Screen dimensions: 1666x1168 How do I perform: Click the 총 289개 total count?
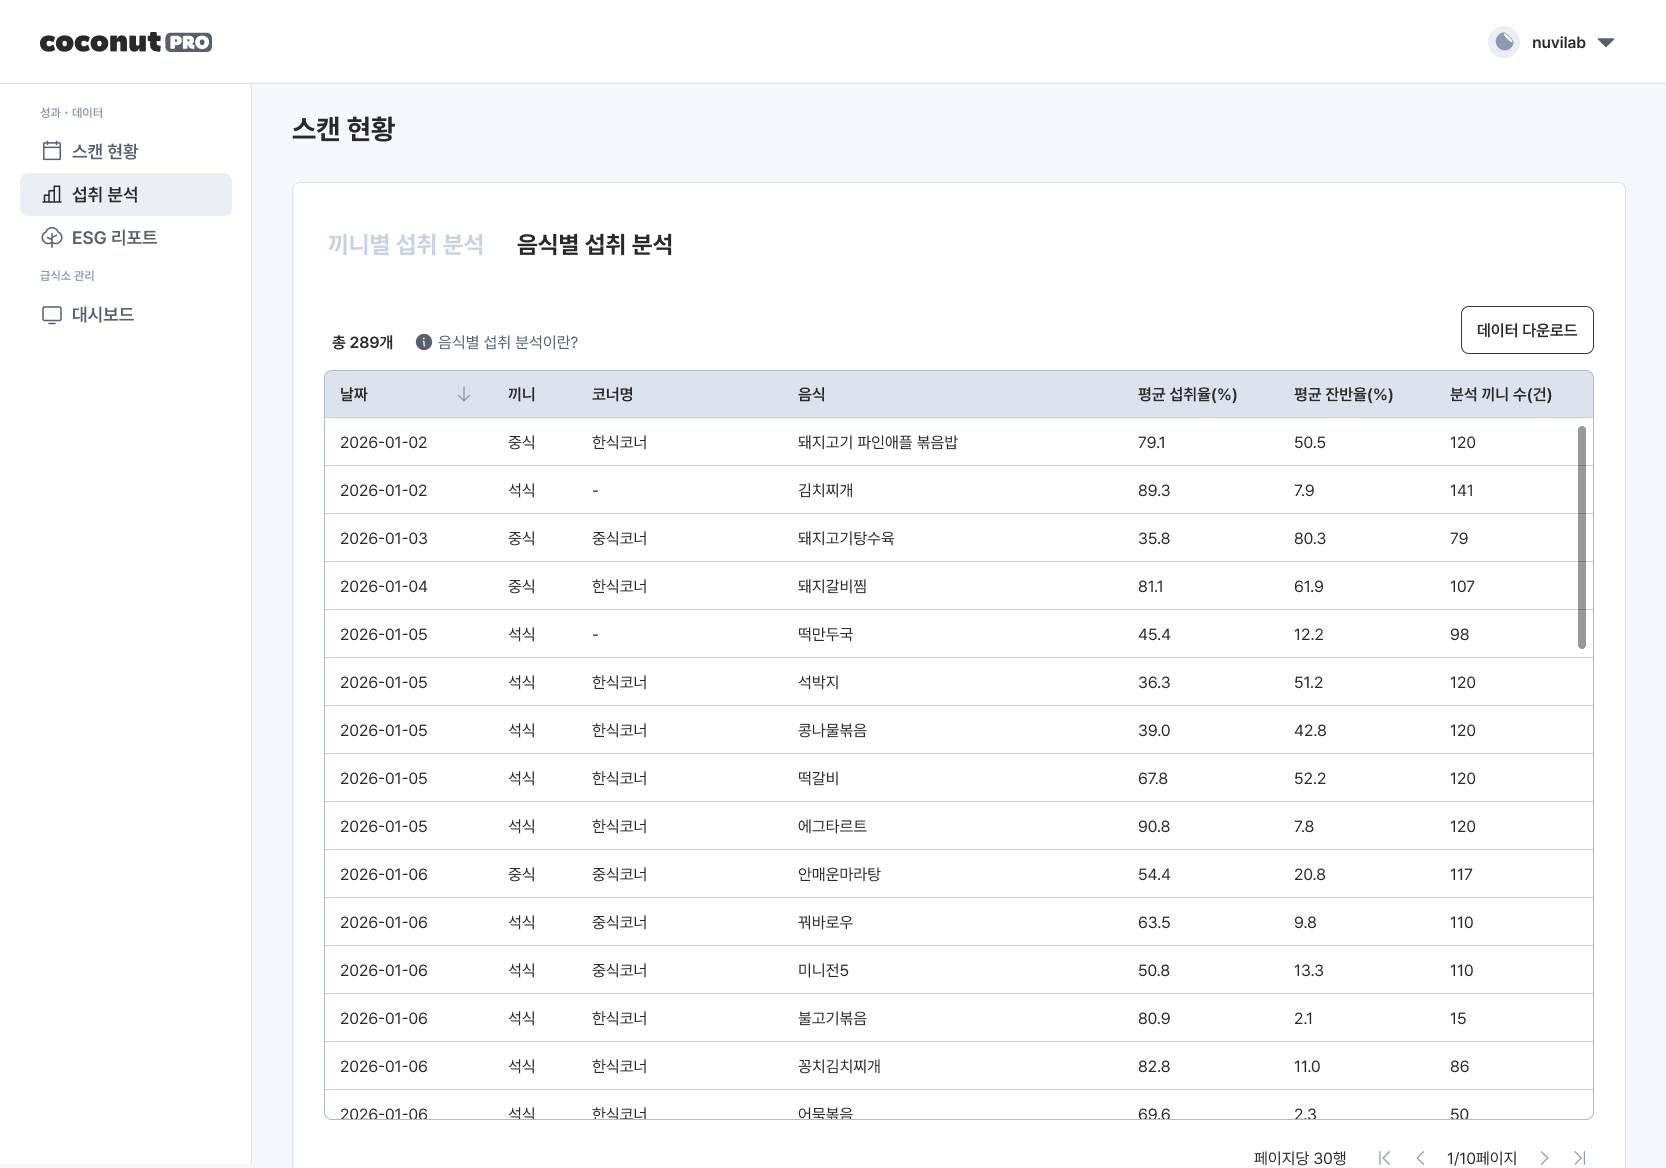[x=362, y=342]
